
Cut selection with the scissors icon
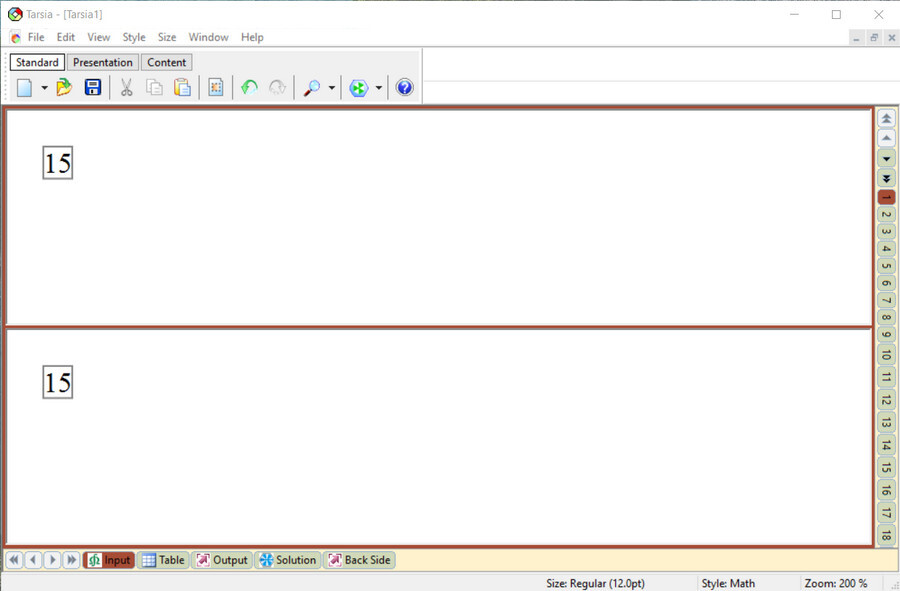tap(126, 88)
